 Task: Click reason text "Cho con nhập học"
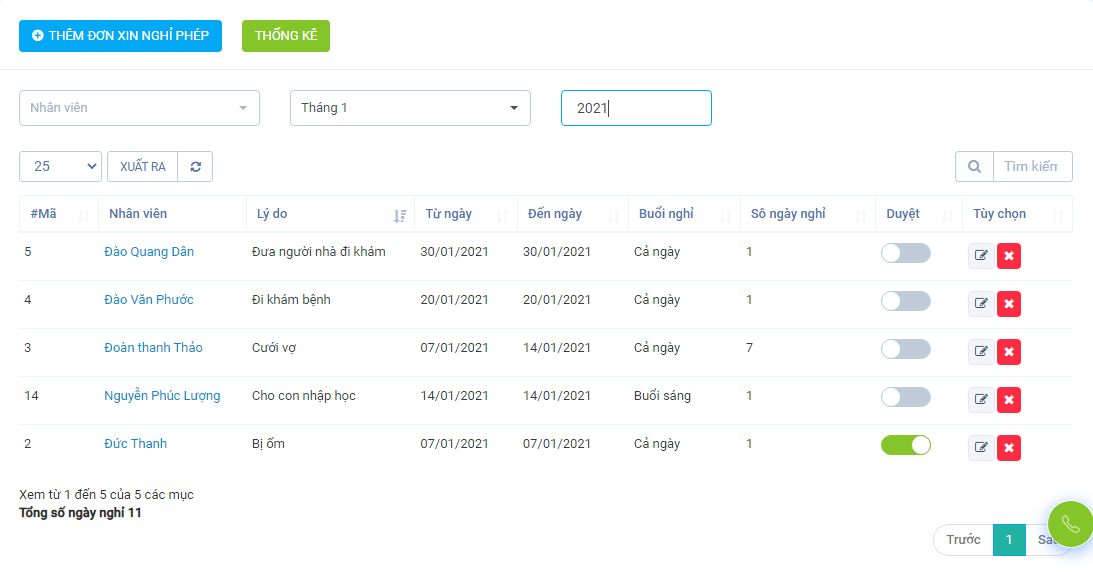pyautogui.click(x=304, y=396)
